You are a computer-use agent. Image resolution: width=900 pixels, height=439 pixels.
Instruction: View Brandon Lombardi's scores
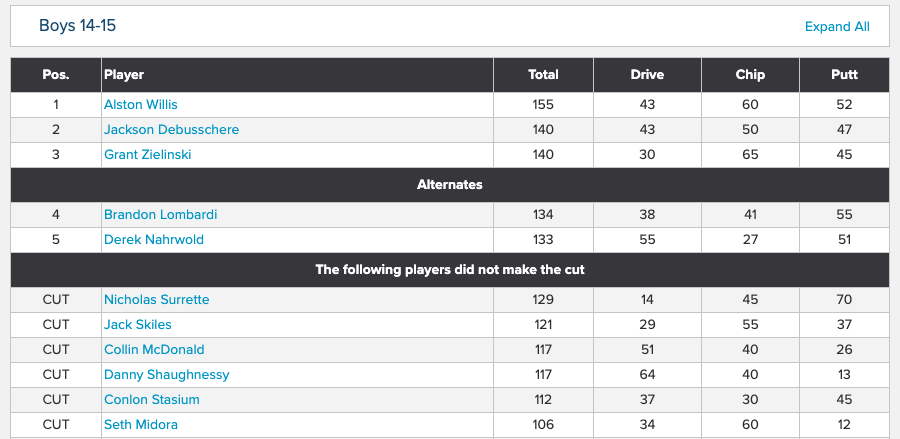[x=160, y=215]
